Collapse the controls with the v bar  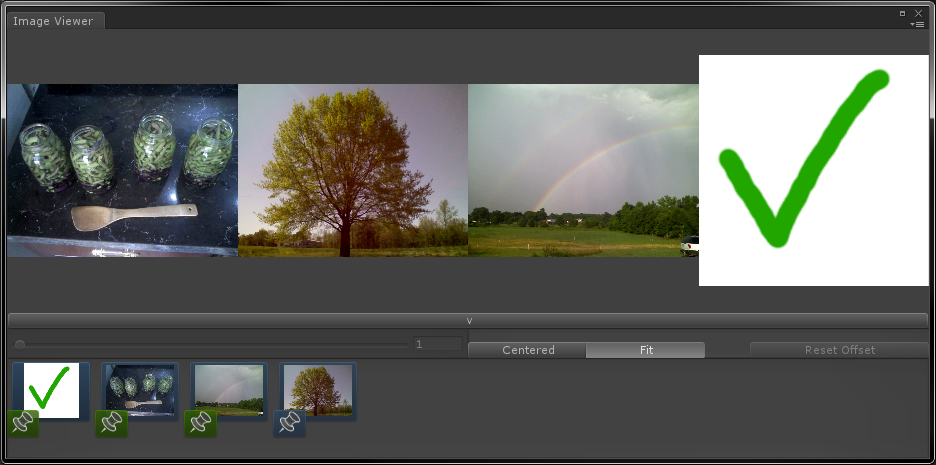coord(468,320)
